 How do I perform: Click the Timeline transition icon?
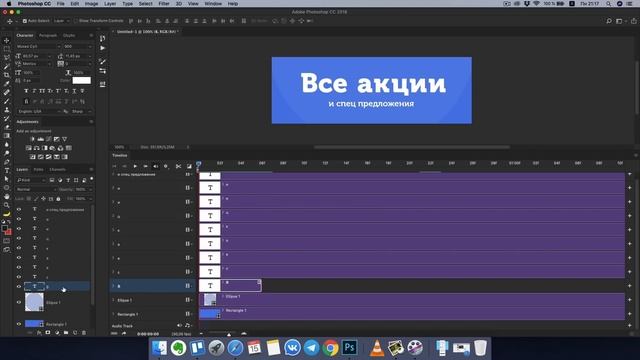click(189, 166)
